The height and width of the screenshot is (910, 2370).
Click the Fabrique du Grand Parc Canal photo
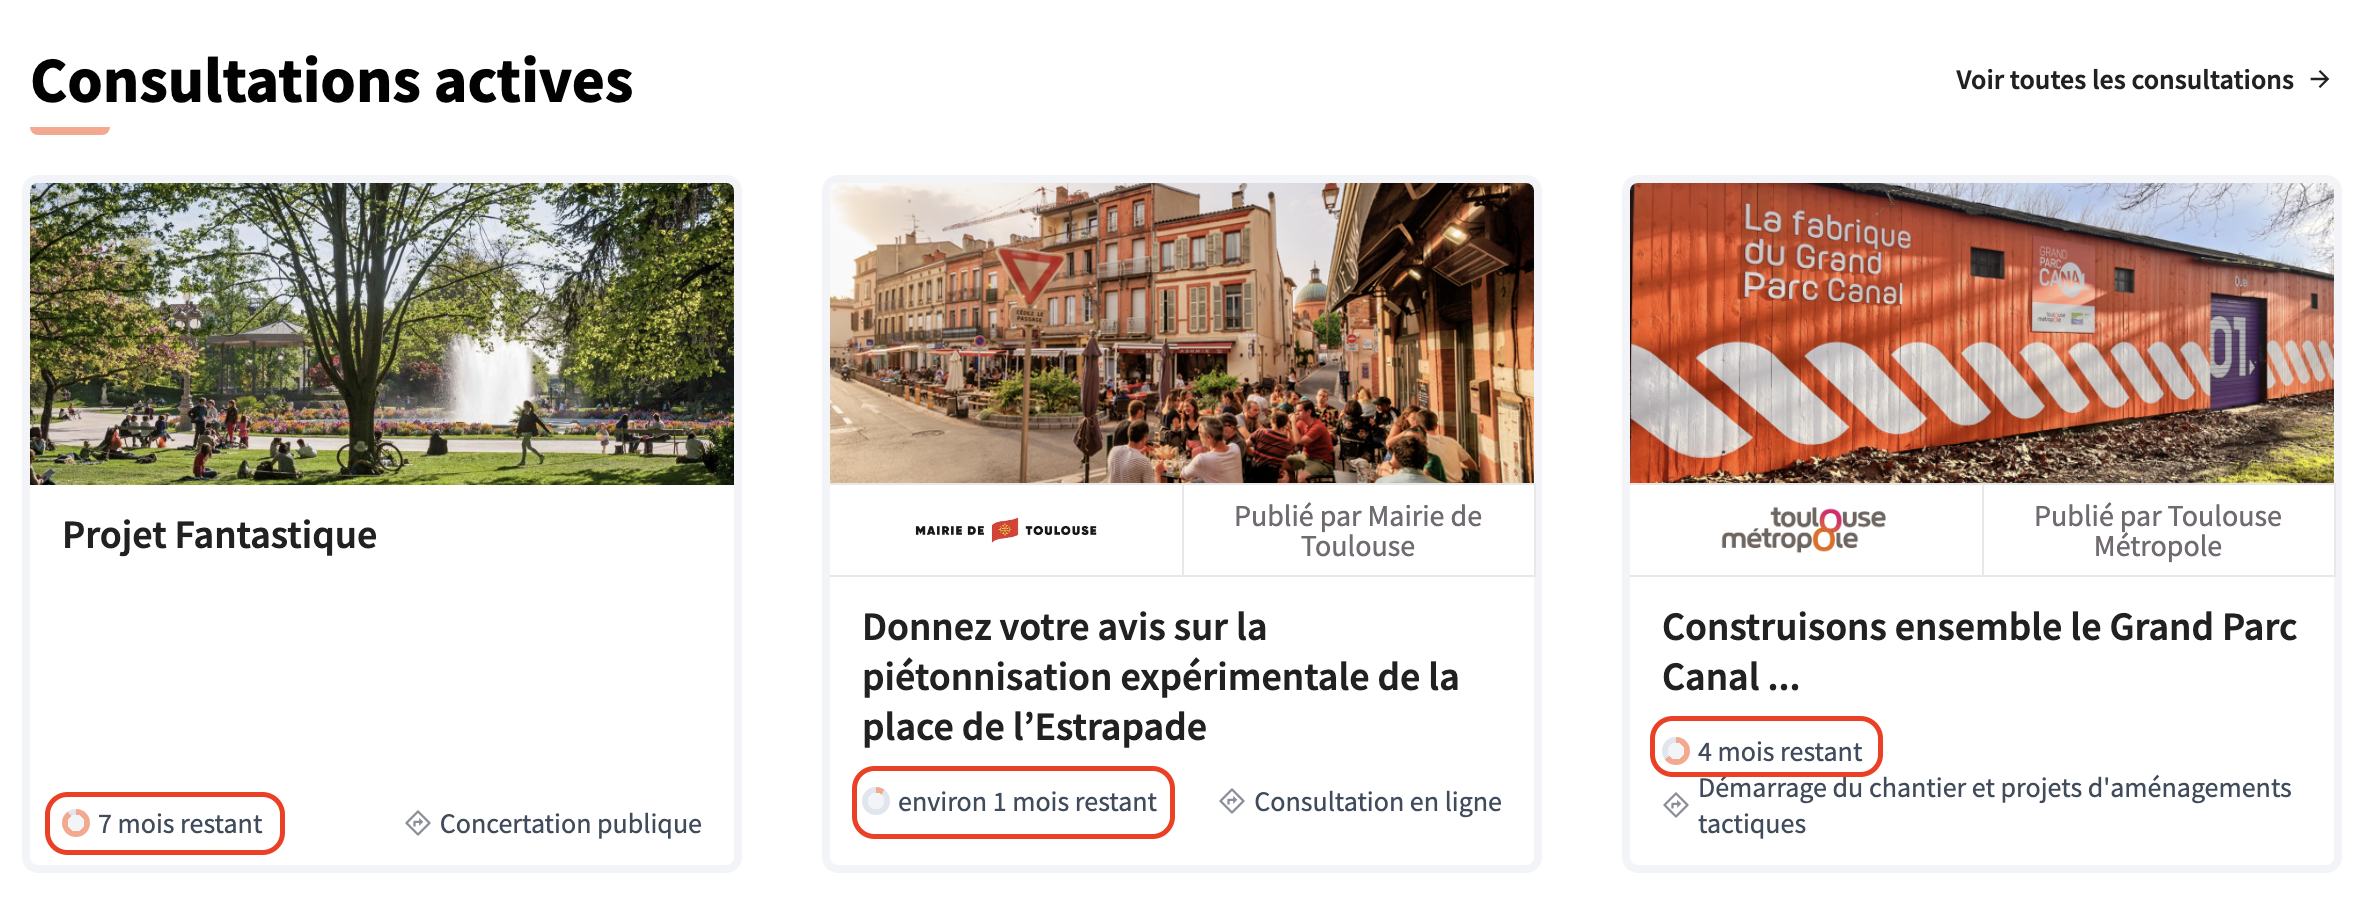(1982, 333)
